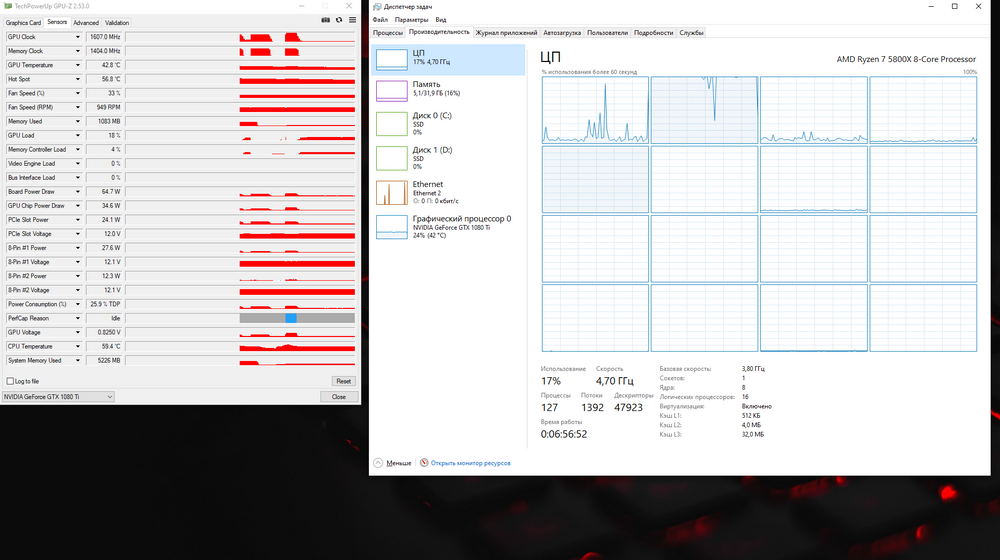
Task: Open the resource monitor link
Action: [470, 463]
